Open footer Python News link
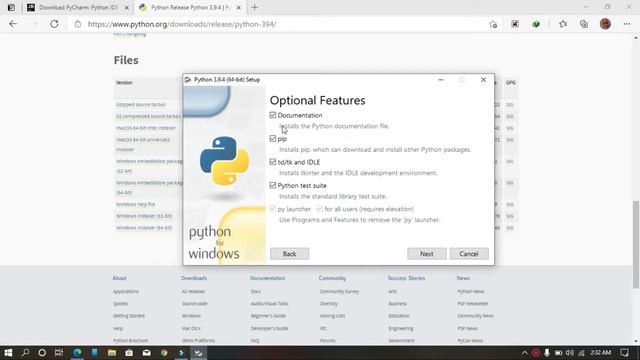Viewport: 640px width, 360px height. coord(471,291)
